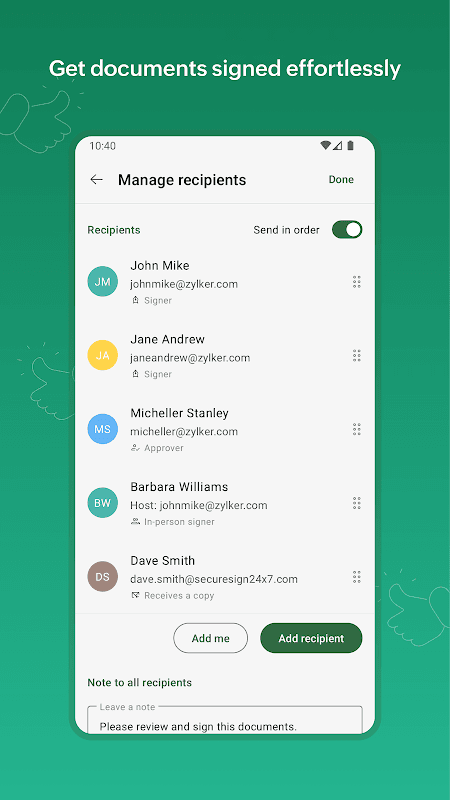The height and width of the screenshot is (800, 450).
Task: Click the Recipients section heading
Action: (x=113, y=230)
